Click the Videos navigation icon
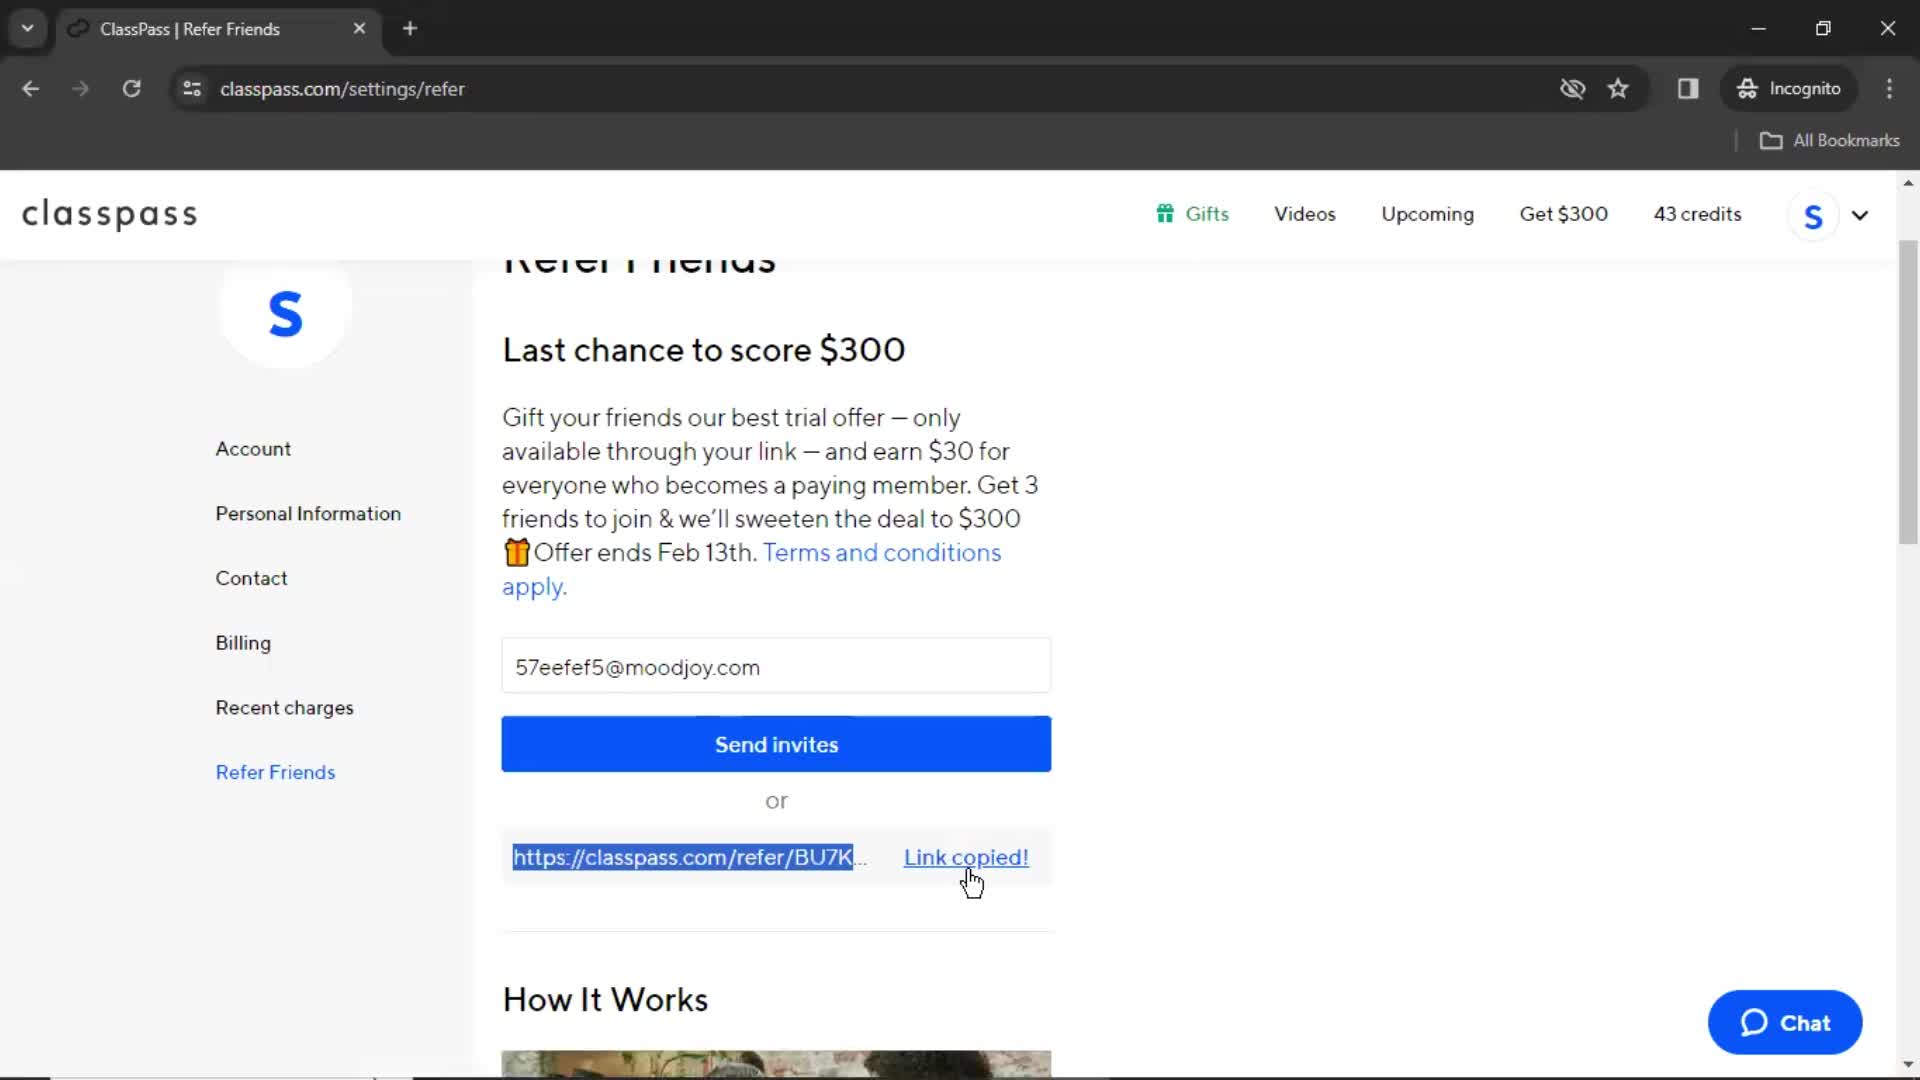The height and width of the screenshot is (1080, 1920). coord(1304,214)
